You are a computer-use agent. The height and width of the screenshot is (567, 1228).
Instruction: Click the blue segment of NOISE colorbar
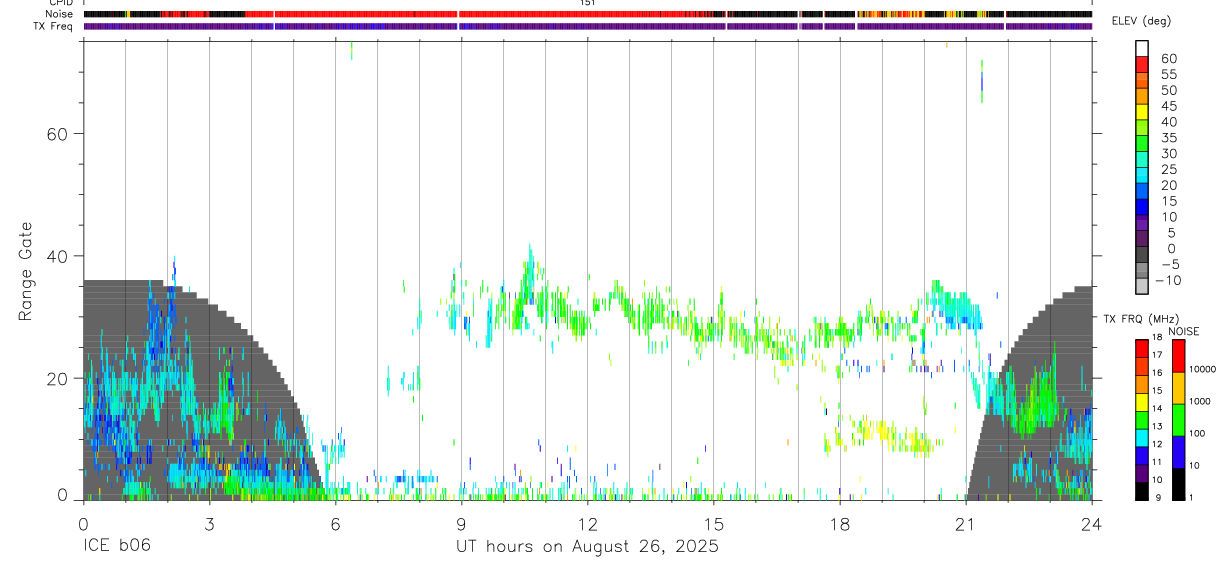coord(1179,452)
